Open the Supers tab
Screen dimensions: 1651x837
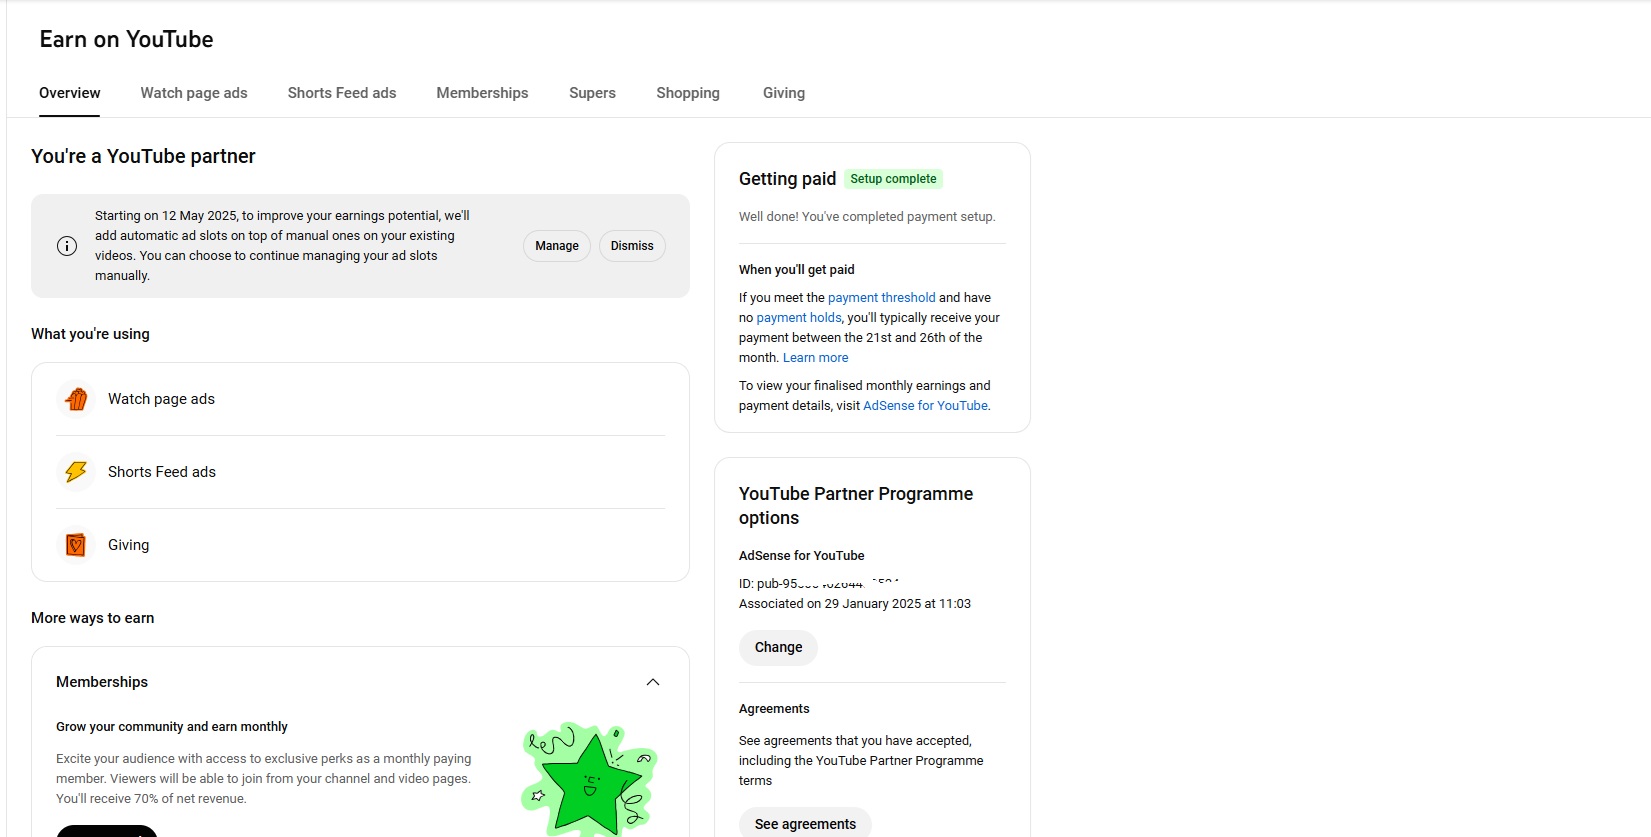[x=592, y=93]
